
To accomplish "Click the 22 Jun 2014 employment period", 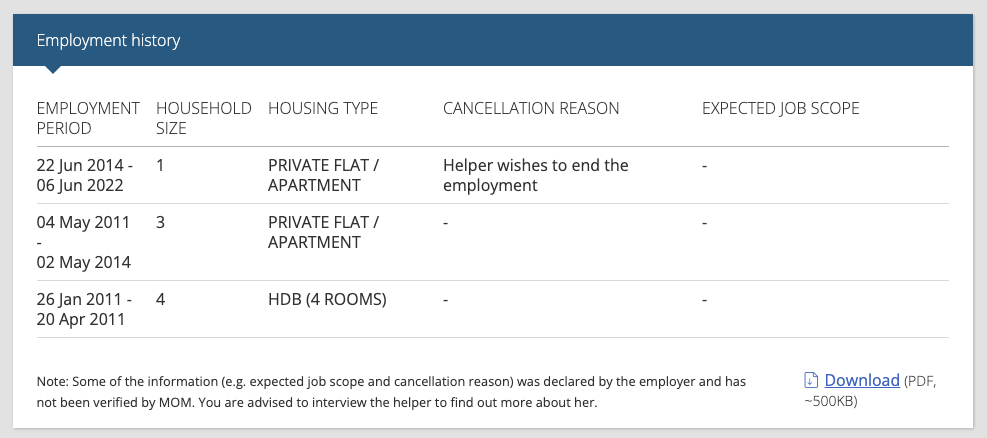I will [85, 176].
